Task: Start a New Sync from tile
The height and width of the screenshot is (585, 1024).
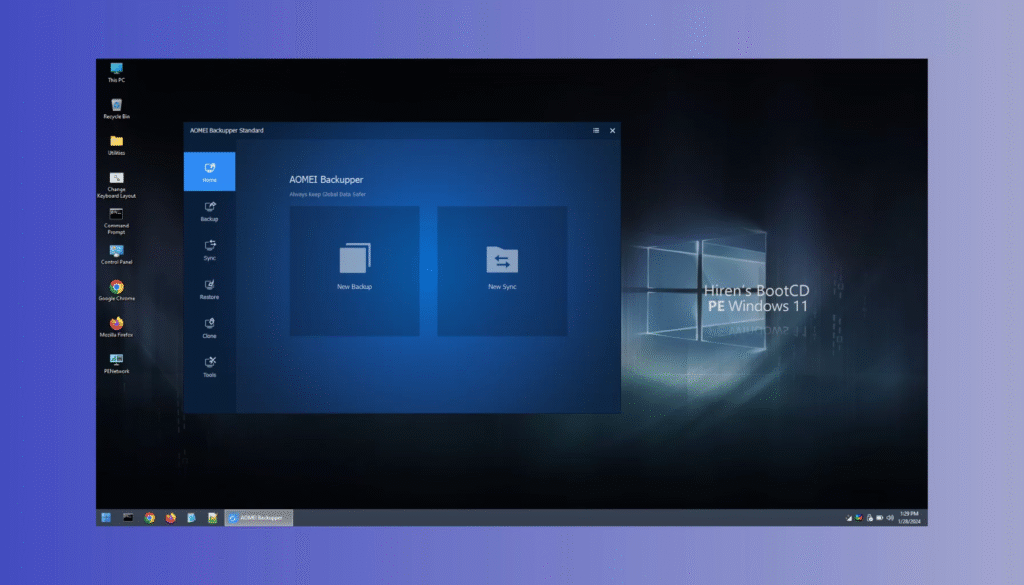Action: 502,271
